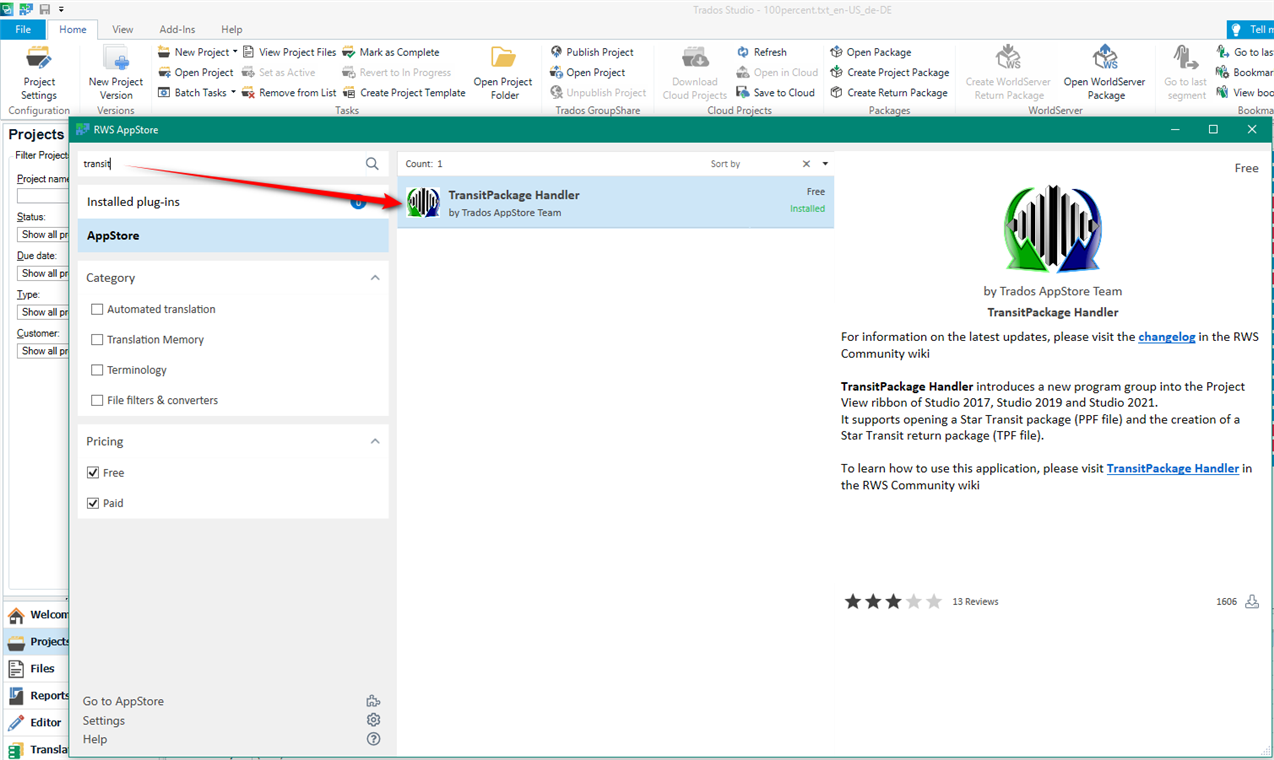This screenshot has width=1274, height=760.
Task: Click the search magnifier in AppStore
Action: 372,164
